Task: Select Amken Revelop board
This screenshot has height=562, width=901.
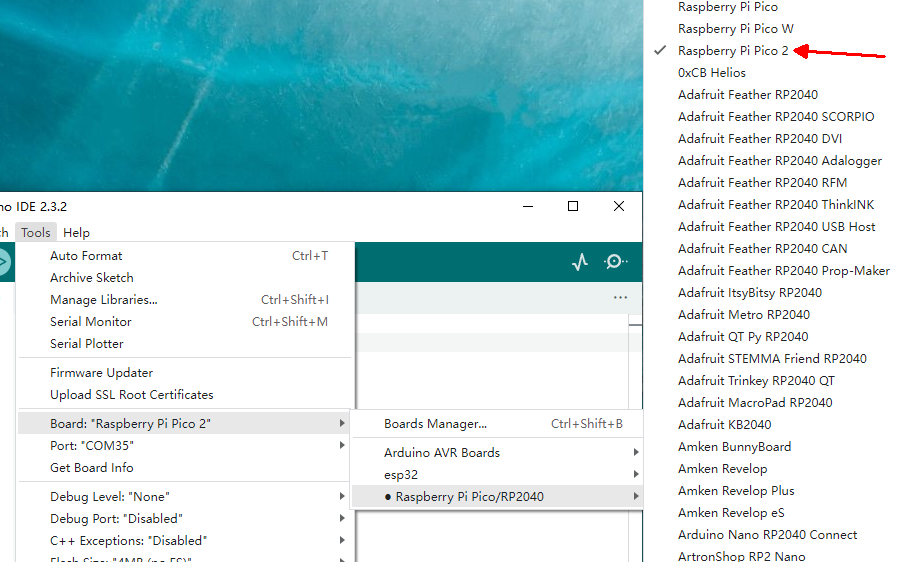Action: coord(722,469)
